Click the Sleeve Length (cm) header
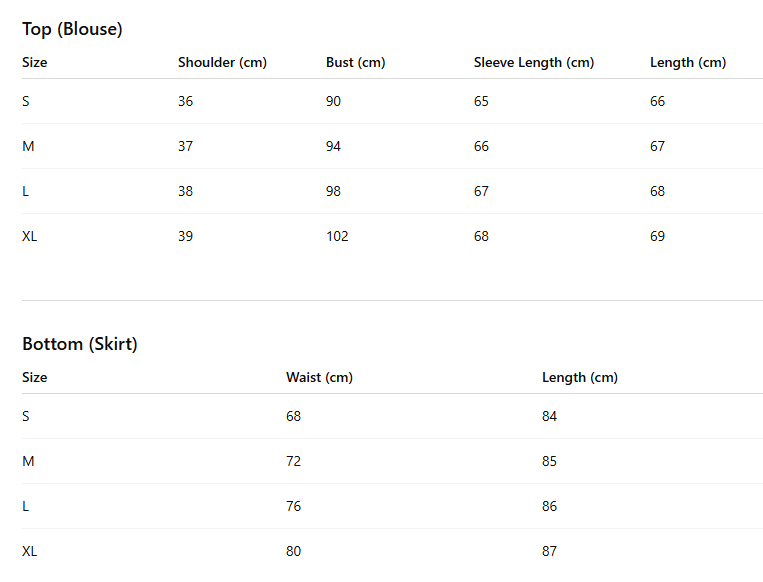 533,62
